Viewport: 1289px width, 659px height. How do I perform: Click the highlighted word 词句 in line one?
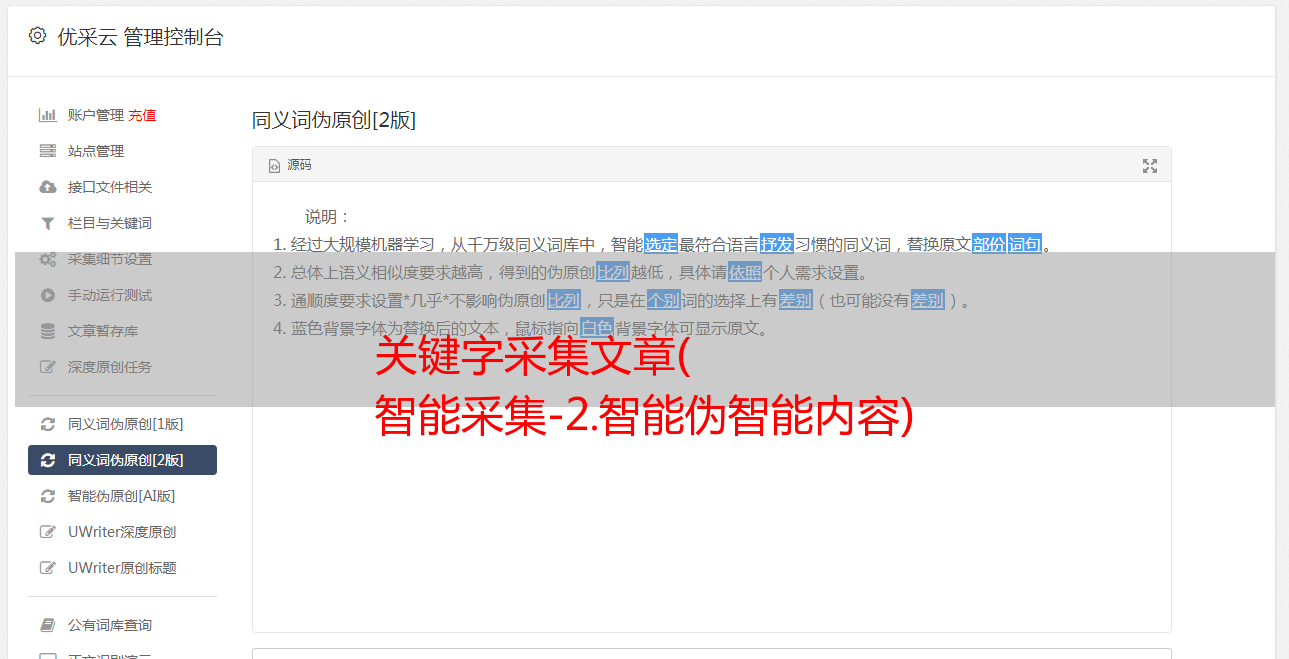coord(1025,244)
